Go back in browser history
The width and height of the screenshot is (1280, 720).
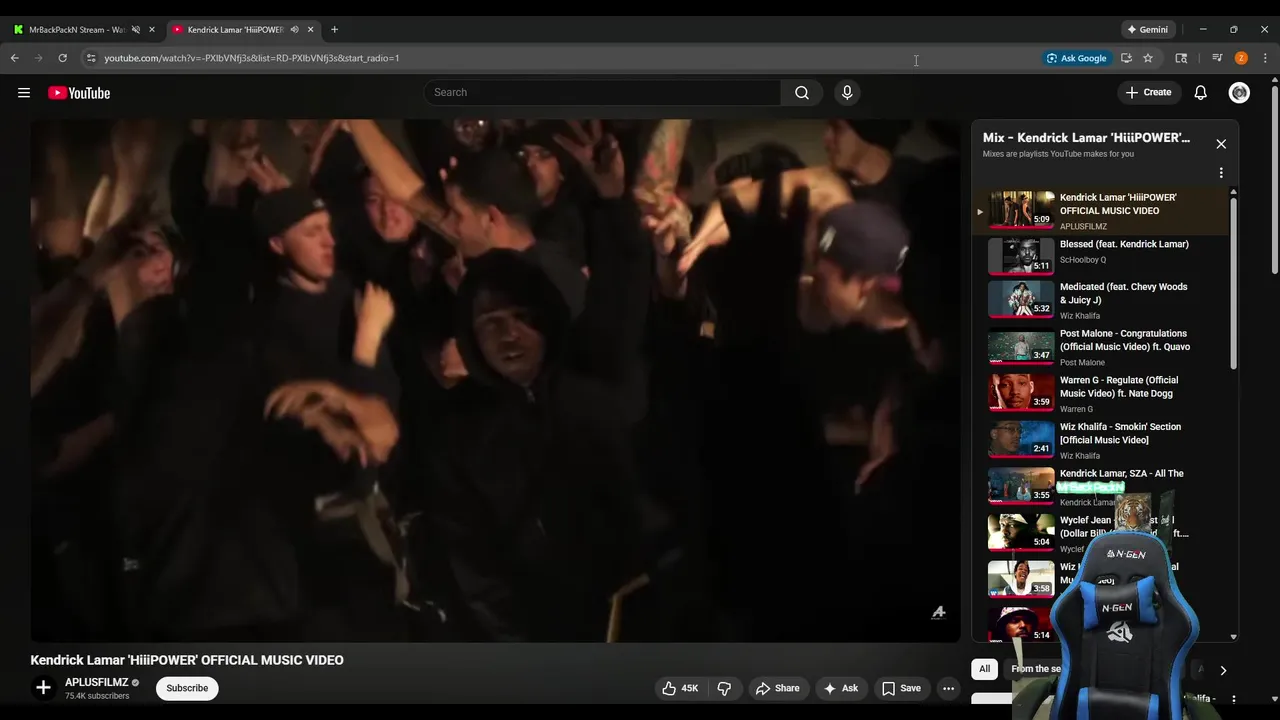pos(15,58)
